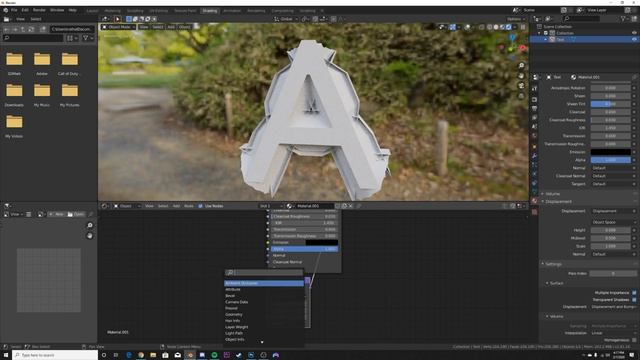The width and height of the screenshot is (640, 360).
Task: Switch to the Animation workspace tab
Action: pyautogui.click(x=232, y=11)
